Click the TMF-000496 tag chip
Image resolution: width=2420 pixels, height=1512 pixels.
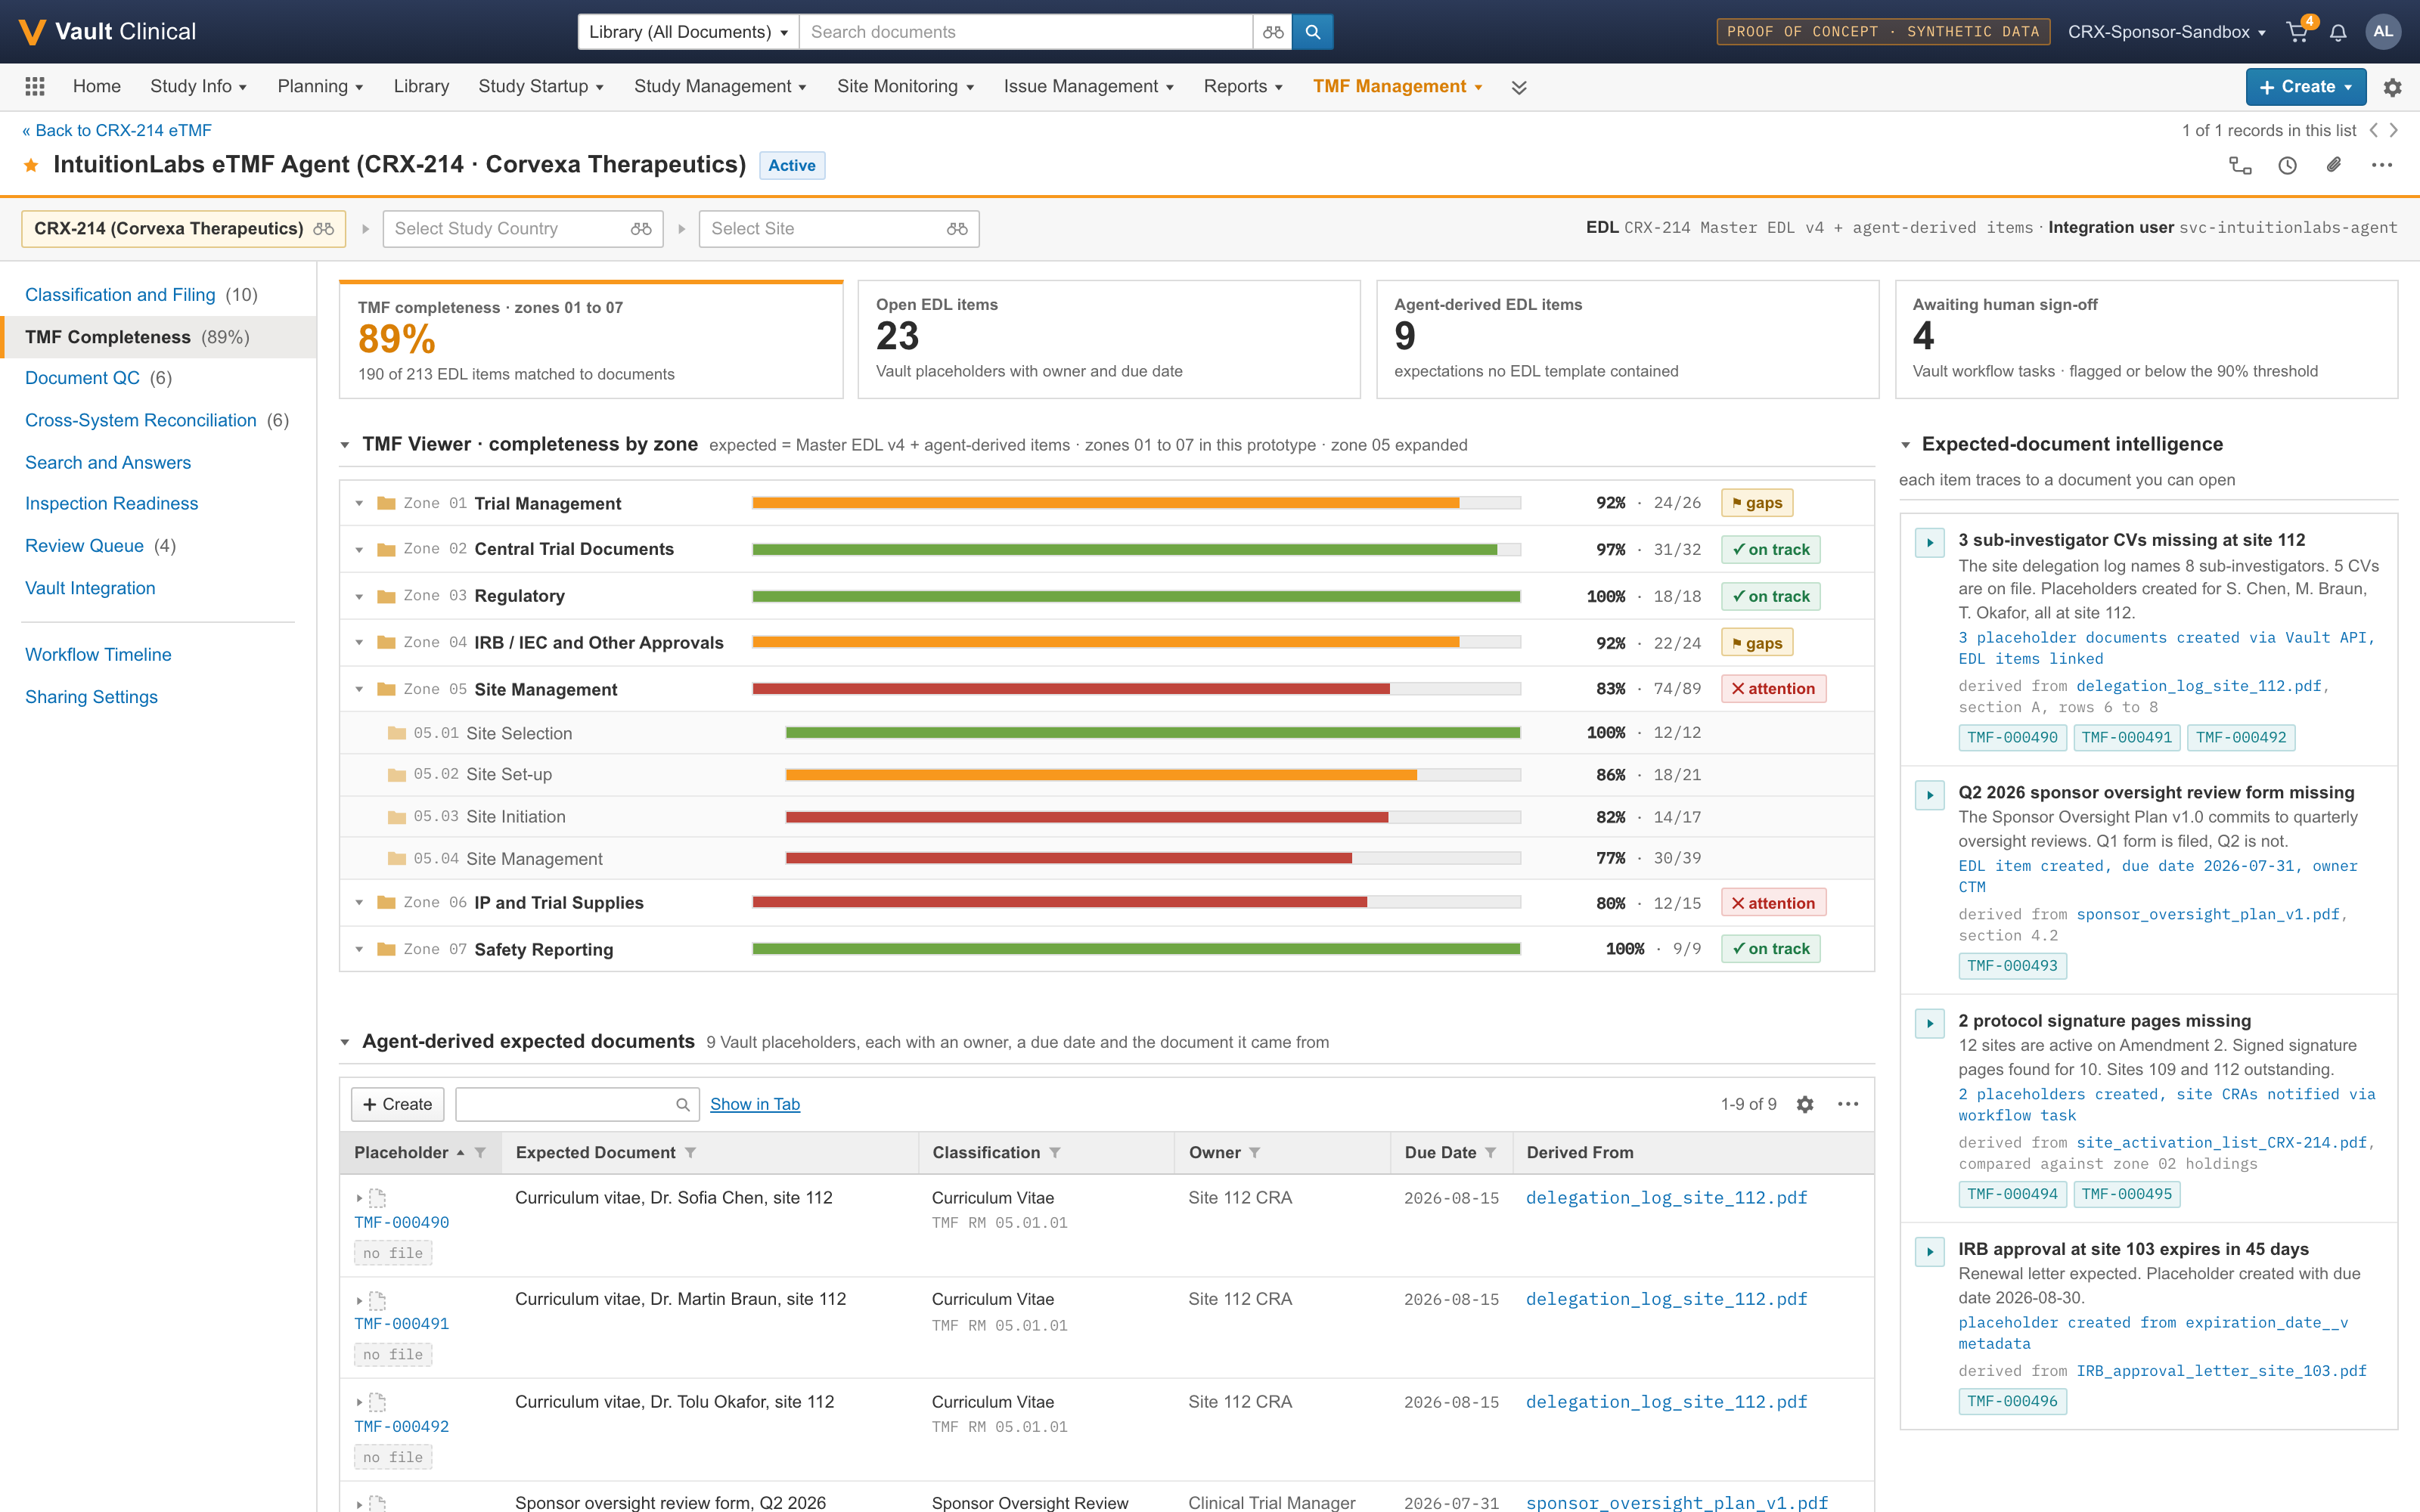coord(2012,1401)
